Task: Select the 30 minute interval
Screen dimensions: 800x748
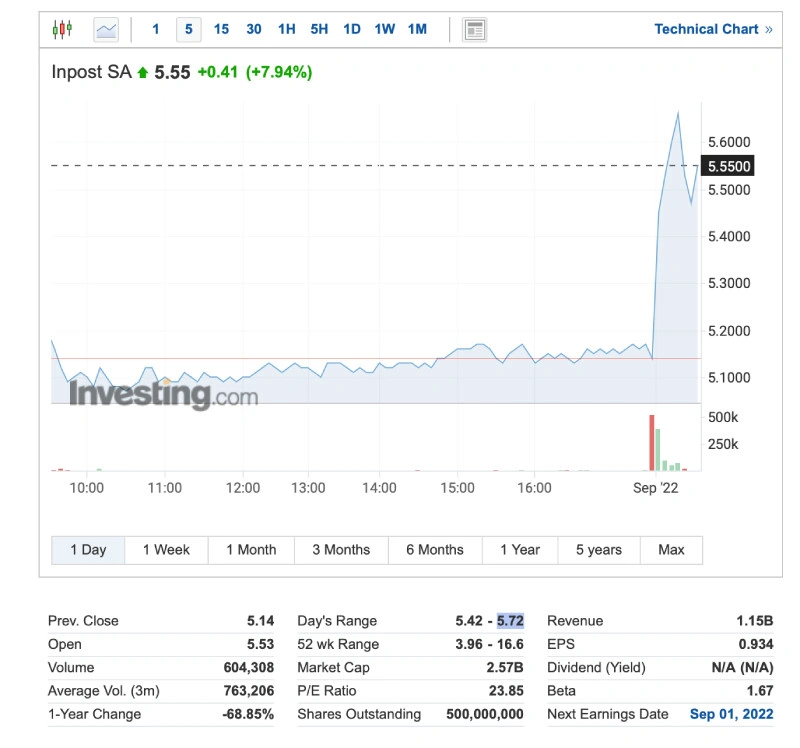Action: click(x=254, y=29)
